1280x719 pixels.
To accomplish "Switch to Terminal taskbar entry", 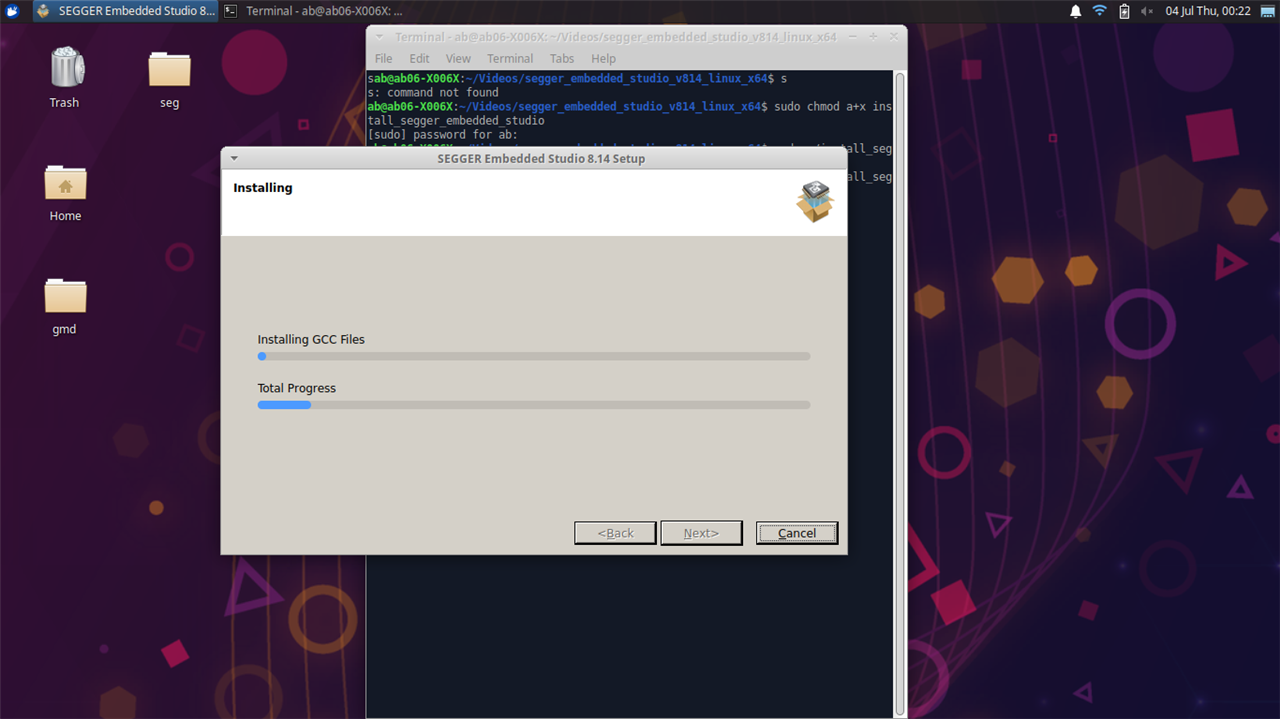I will coord(313,11).
